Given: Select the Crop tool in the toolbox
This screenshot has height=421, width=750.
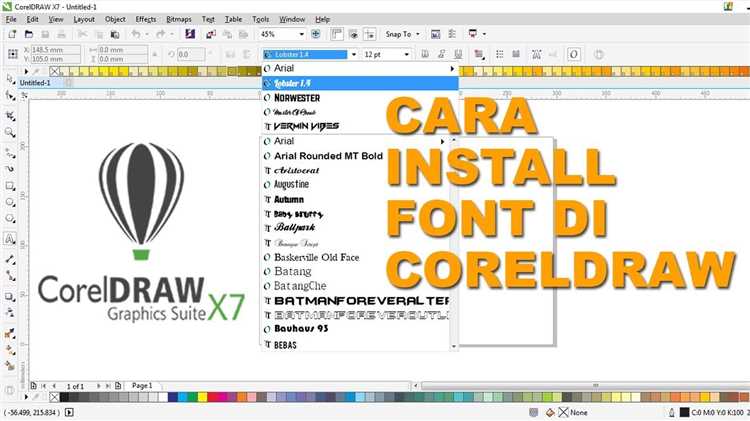Looking at the screenshot, I should point(9,114).
